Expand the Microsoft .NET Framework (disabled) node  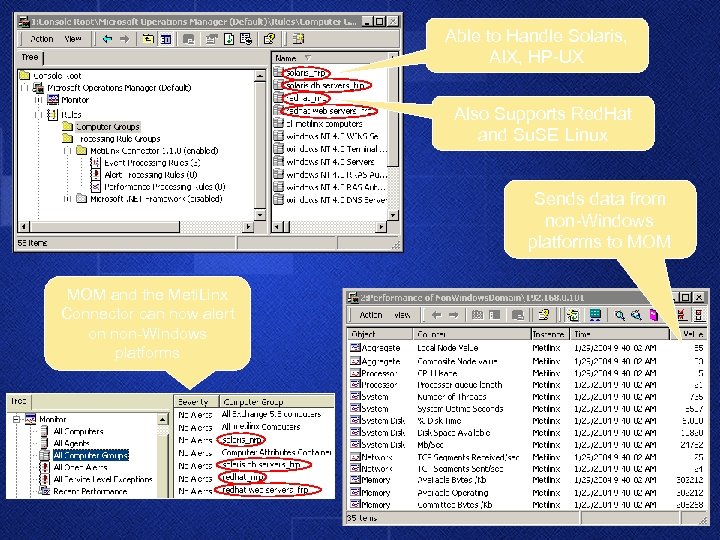[68, 199]
